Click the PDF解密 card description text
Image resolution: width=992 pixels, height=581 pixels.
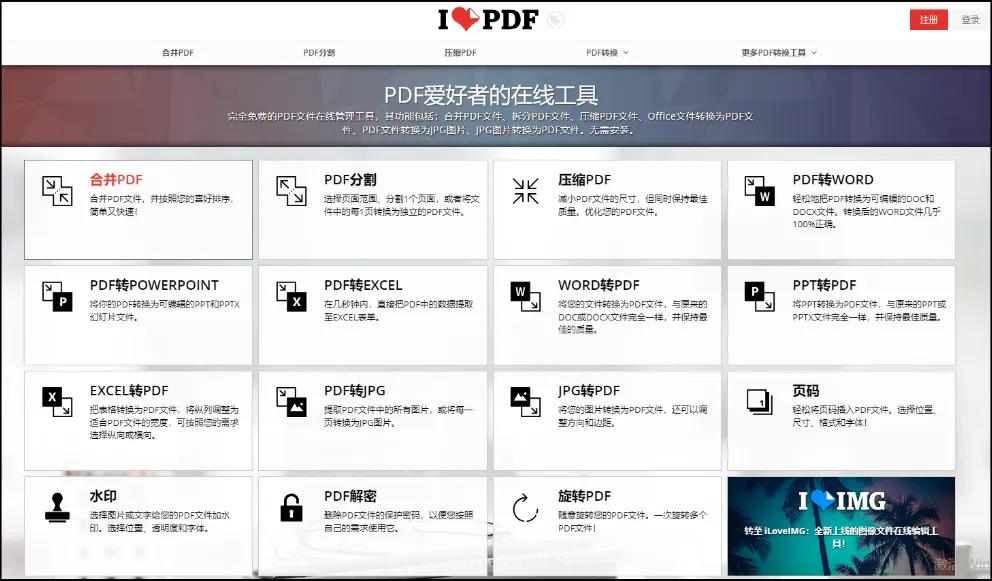coord(398,522)
